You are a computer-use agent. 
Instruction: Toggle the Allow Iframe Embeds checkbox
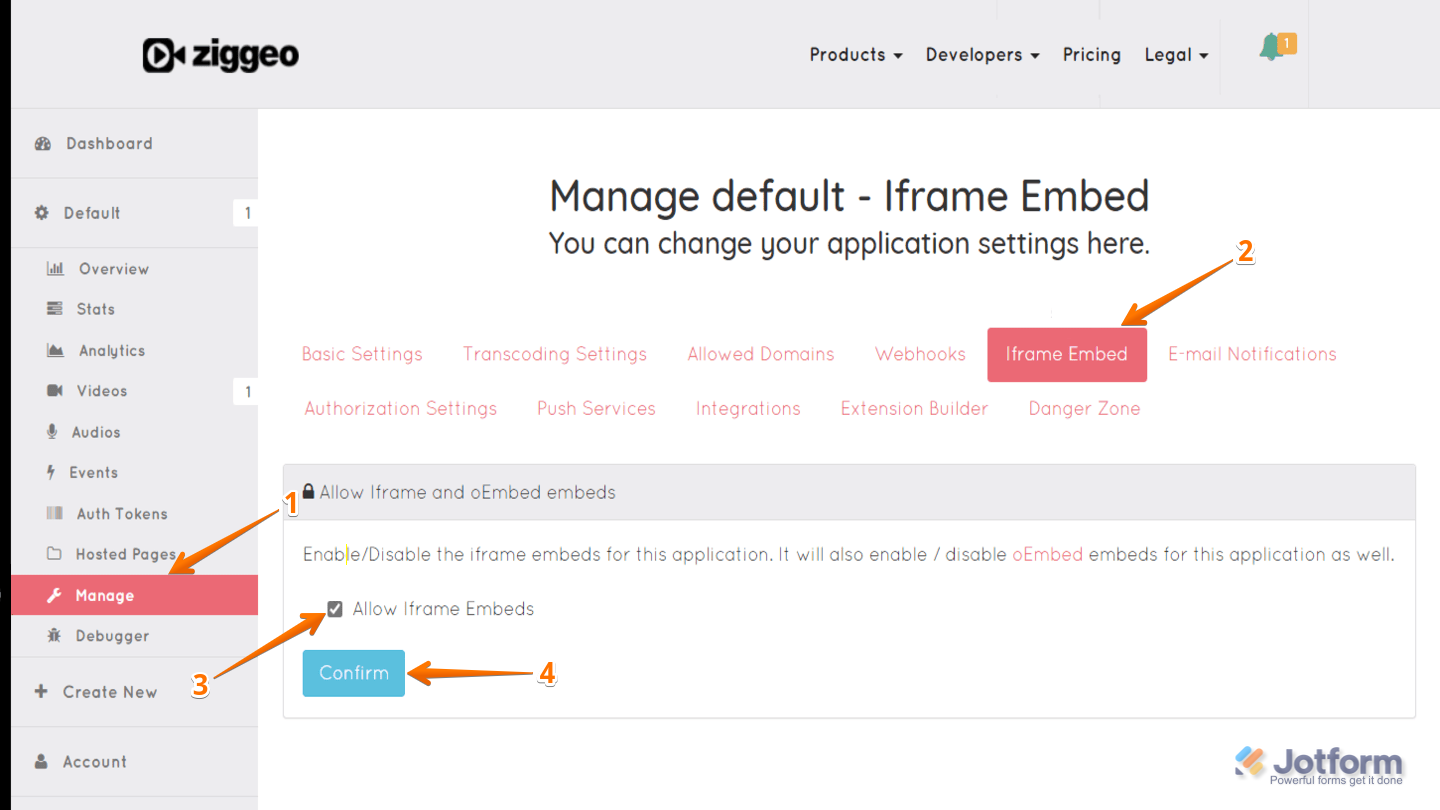[333, 608]
